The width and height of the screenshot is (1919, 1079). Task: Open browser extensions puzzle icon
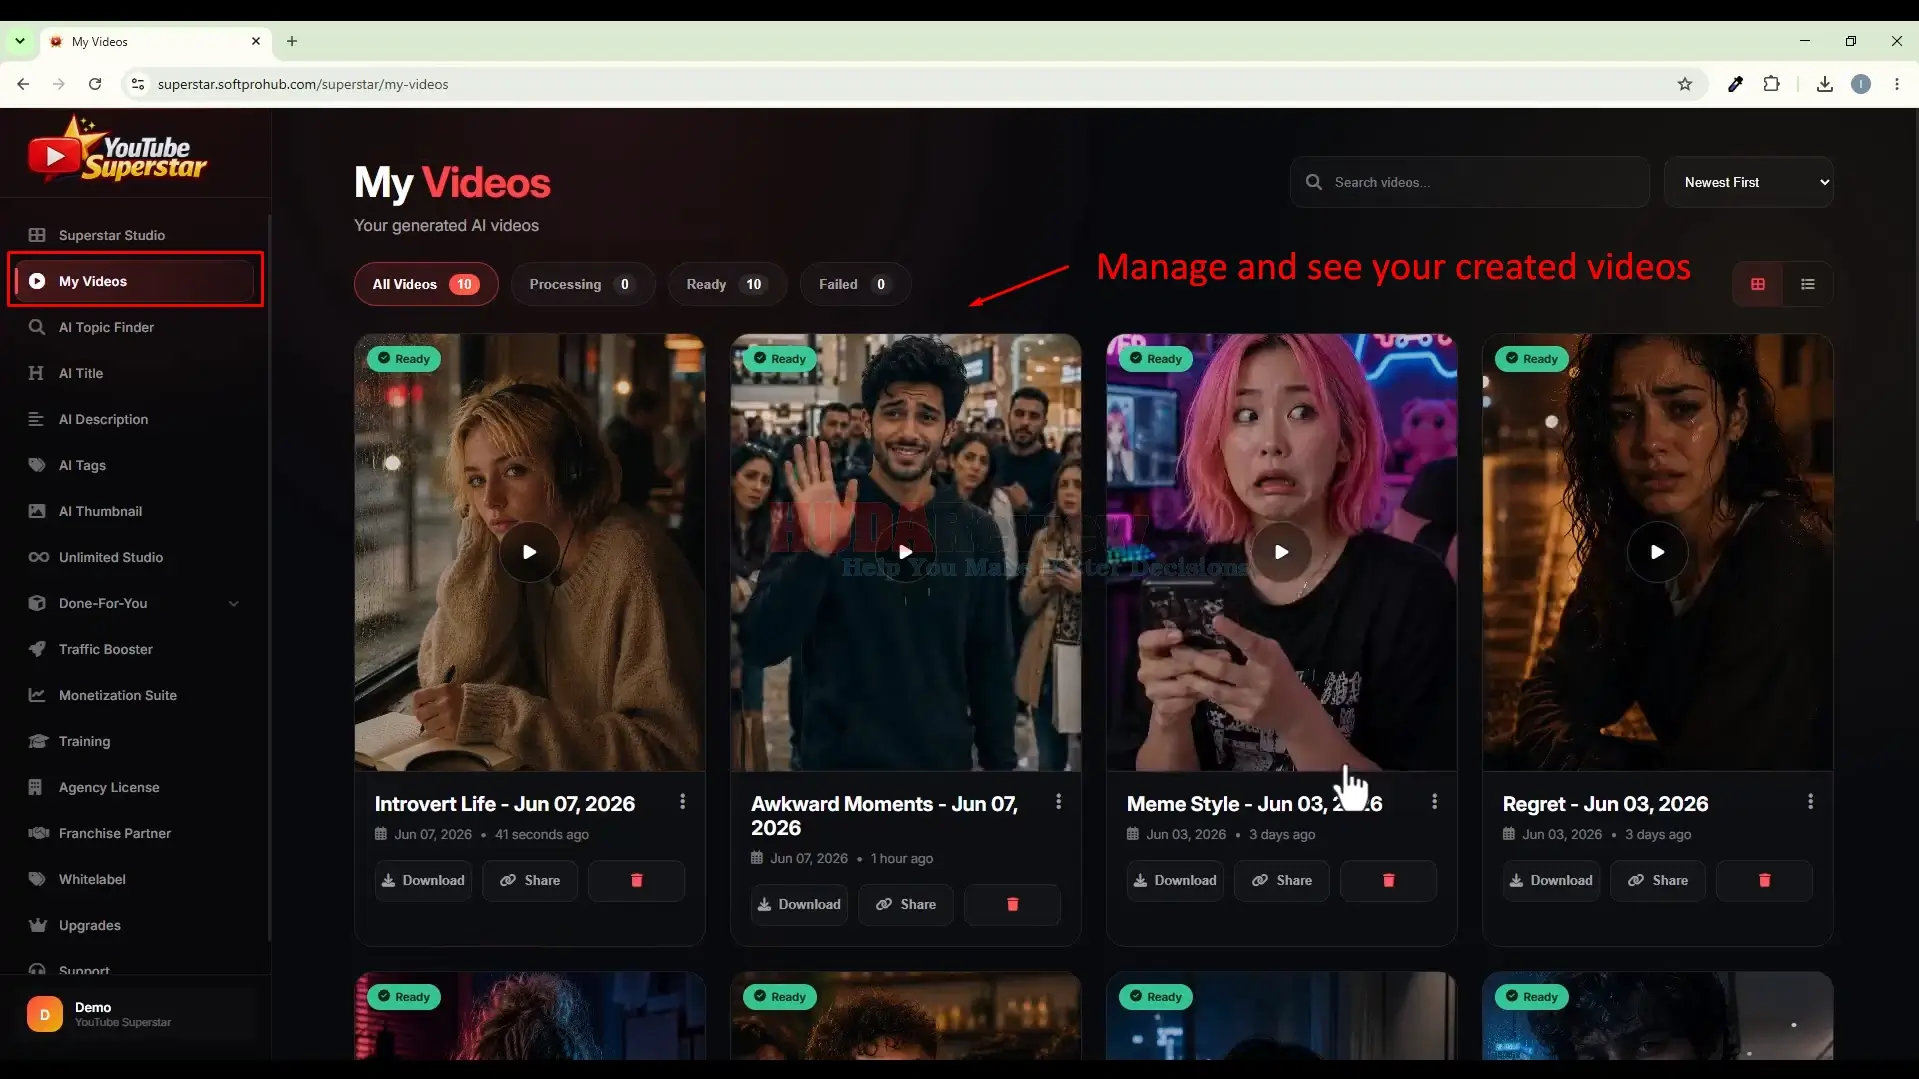1772,84
